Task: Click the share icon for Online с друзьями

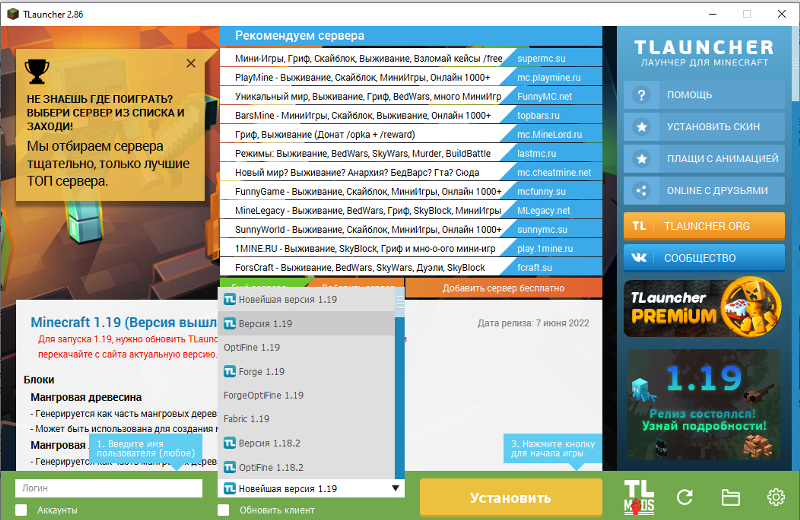Action: [641, 190]
